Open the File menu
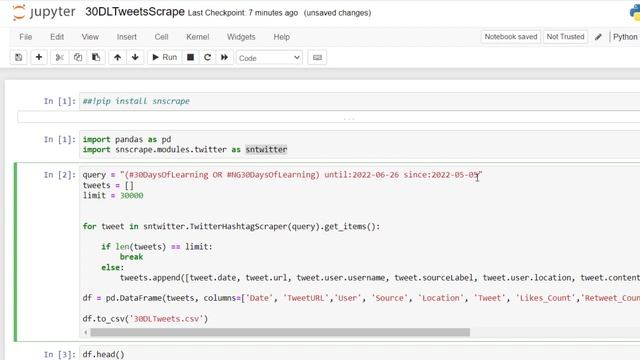This screenshot has width=640, height=360. coord(25,37)
